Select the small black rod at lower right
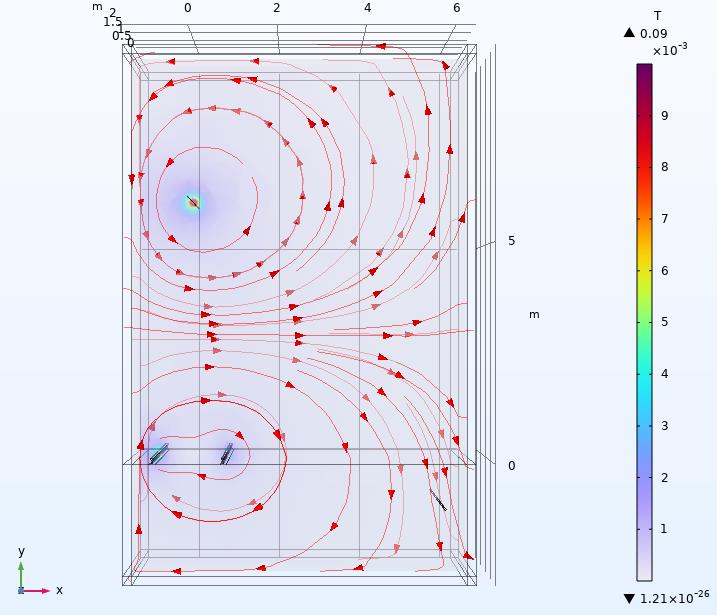This screenshot has height=615, width=717. point(438,499)
